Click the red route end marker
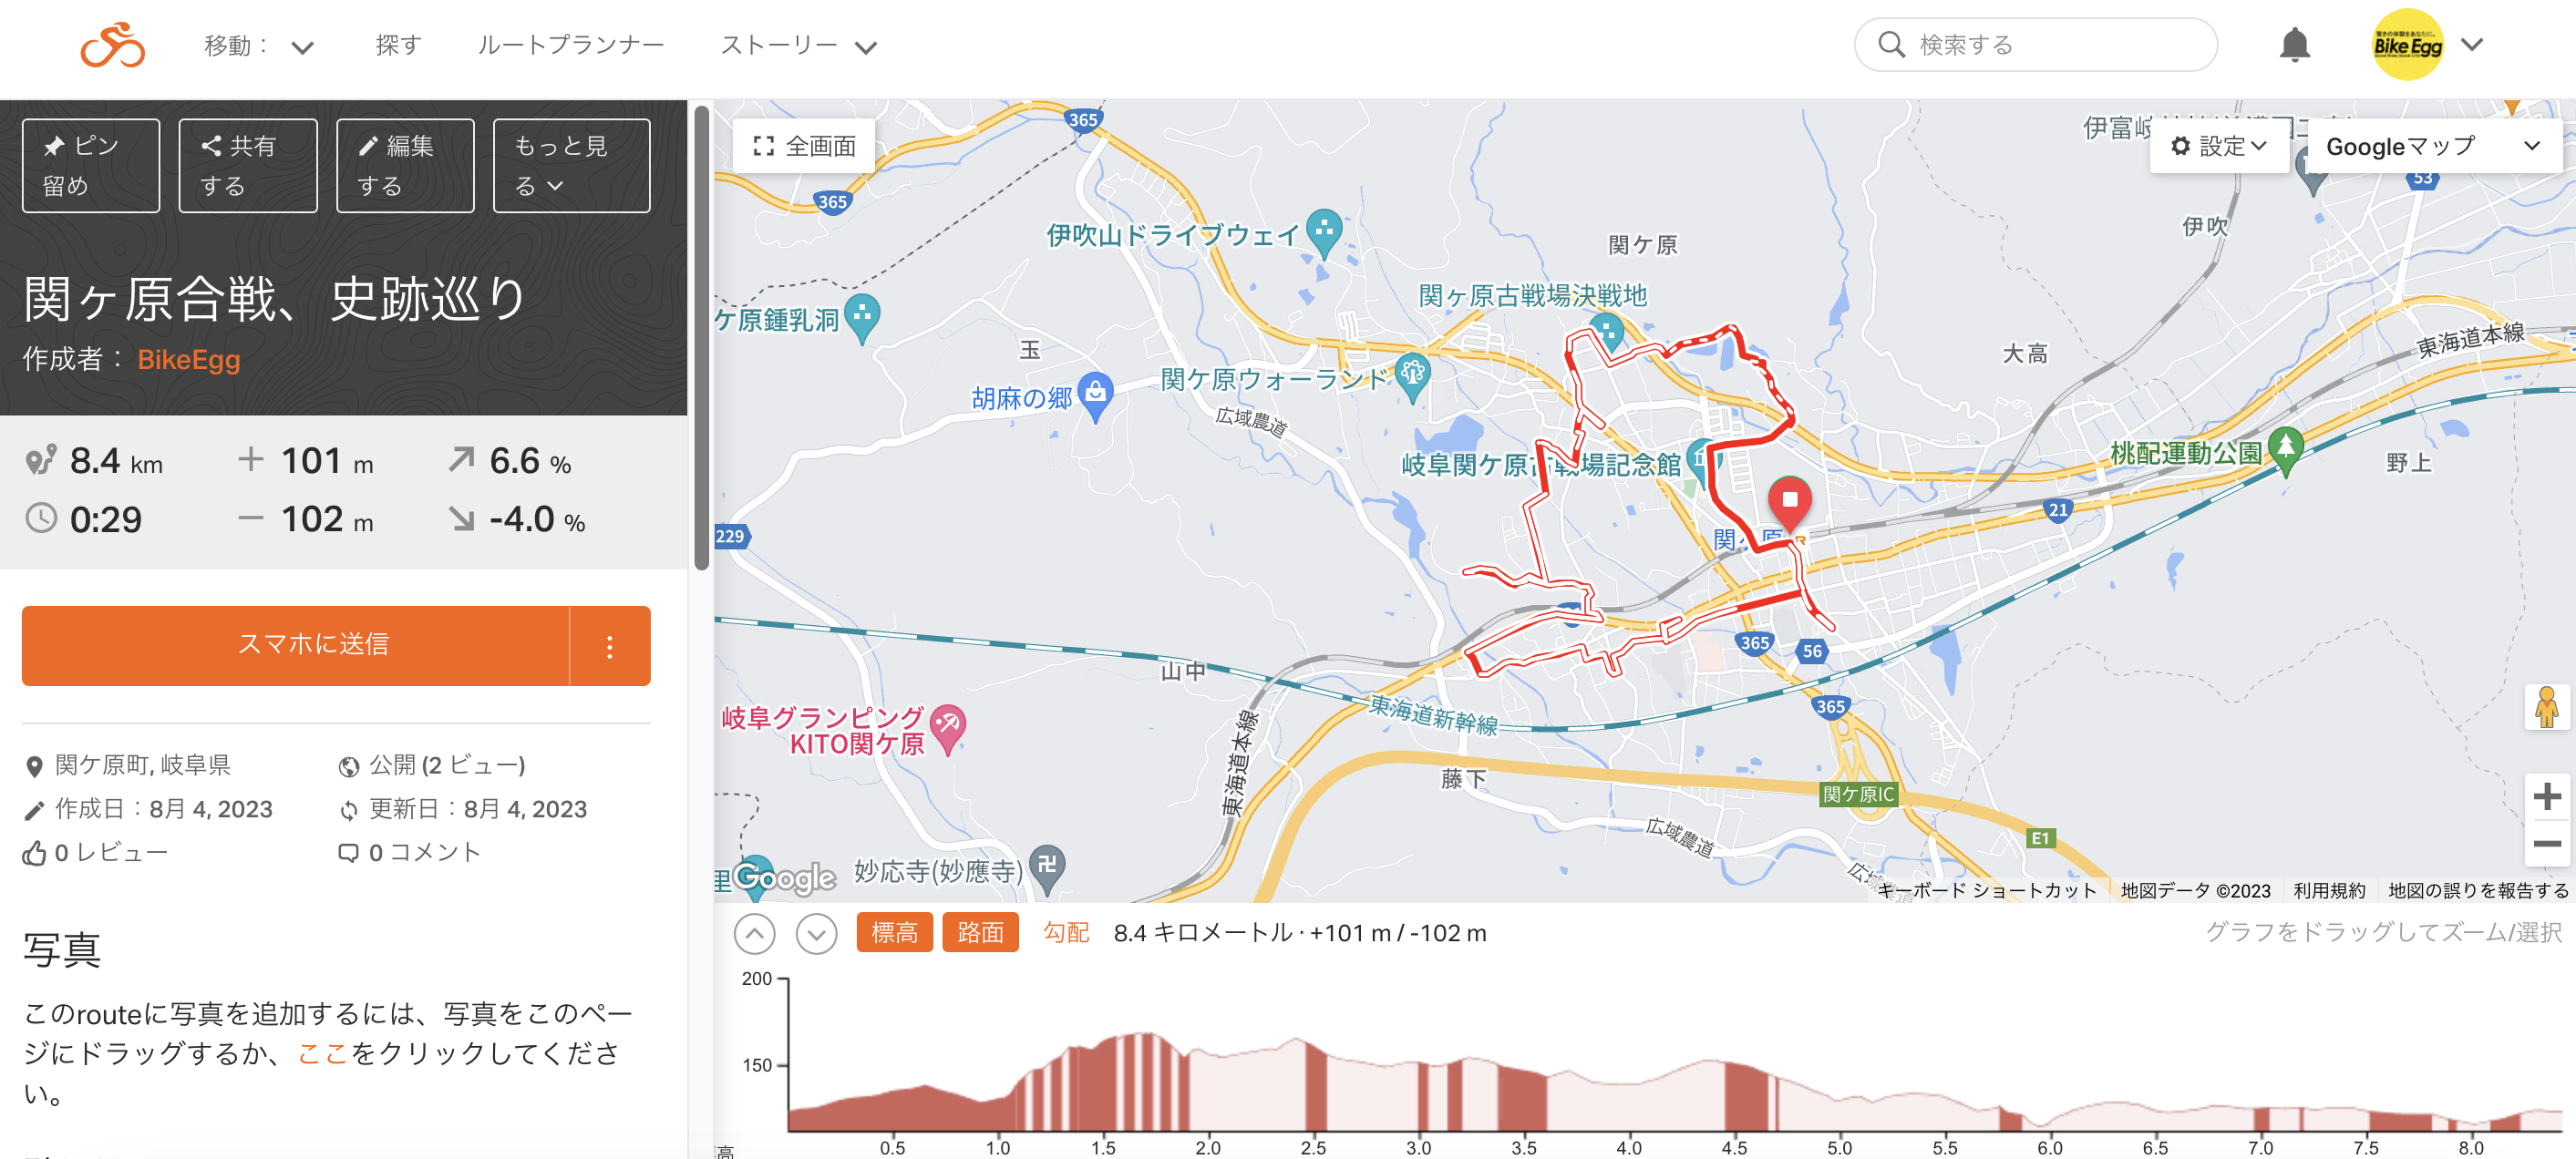Image resolution: width=2576 pixels, height=1159 pixels. coord(1789,502)
